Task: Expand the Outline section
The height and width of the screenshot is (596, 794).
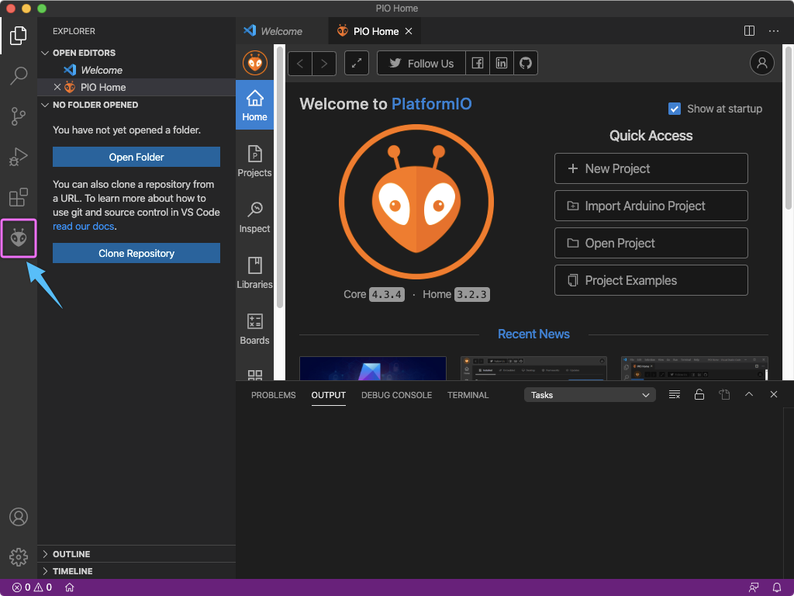Action: [71, 554]
